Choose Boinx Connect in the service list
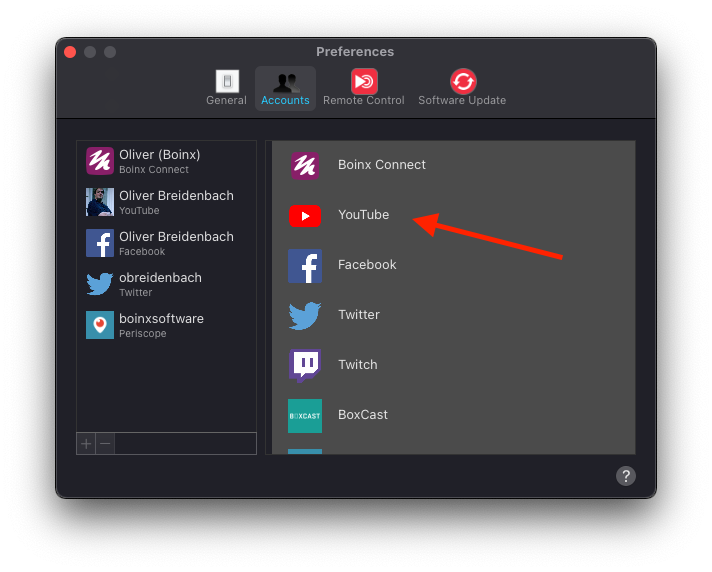The width and height of the screenshot is (712, 572). point(454,165)
